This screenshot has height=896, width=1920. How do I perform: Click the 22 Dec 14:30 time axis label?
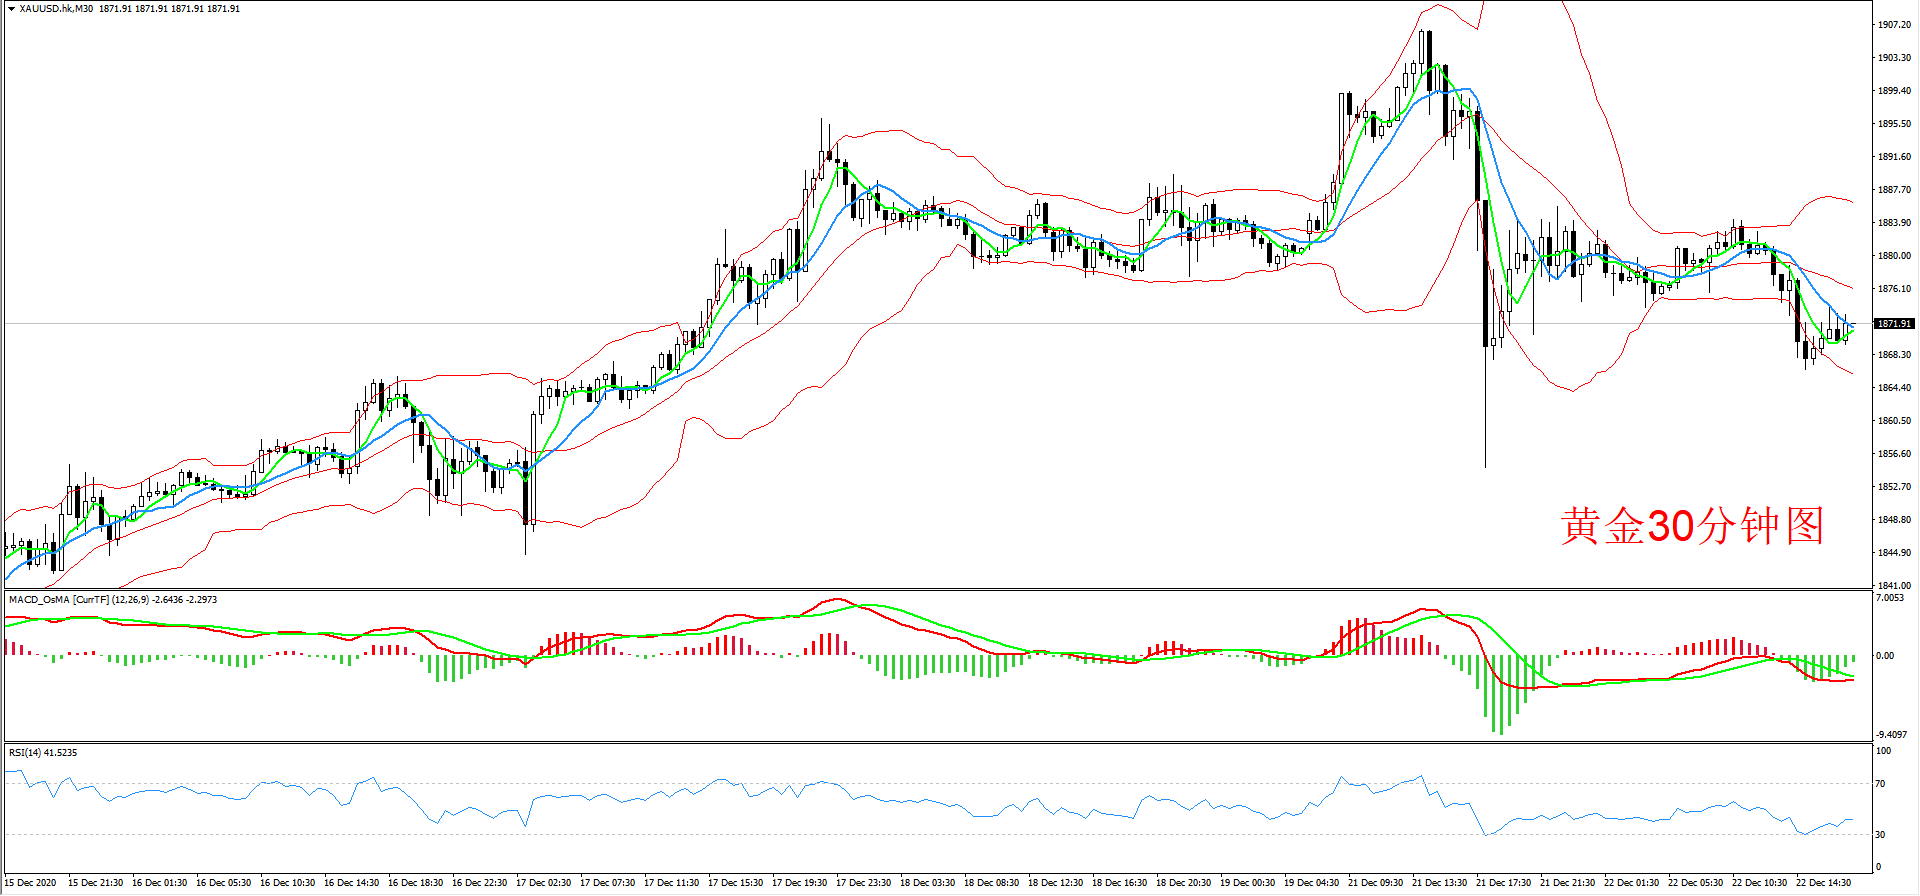(x=1823, y=883)
